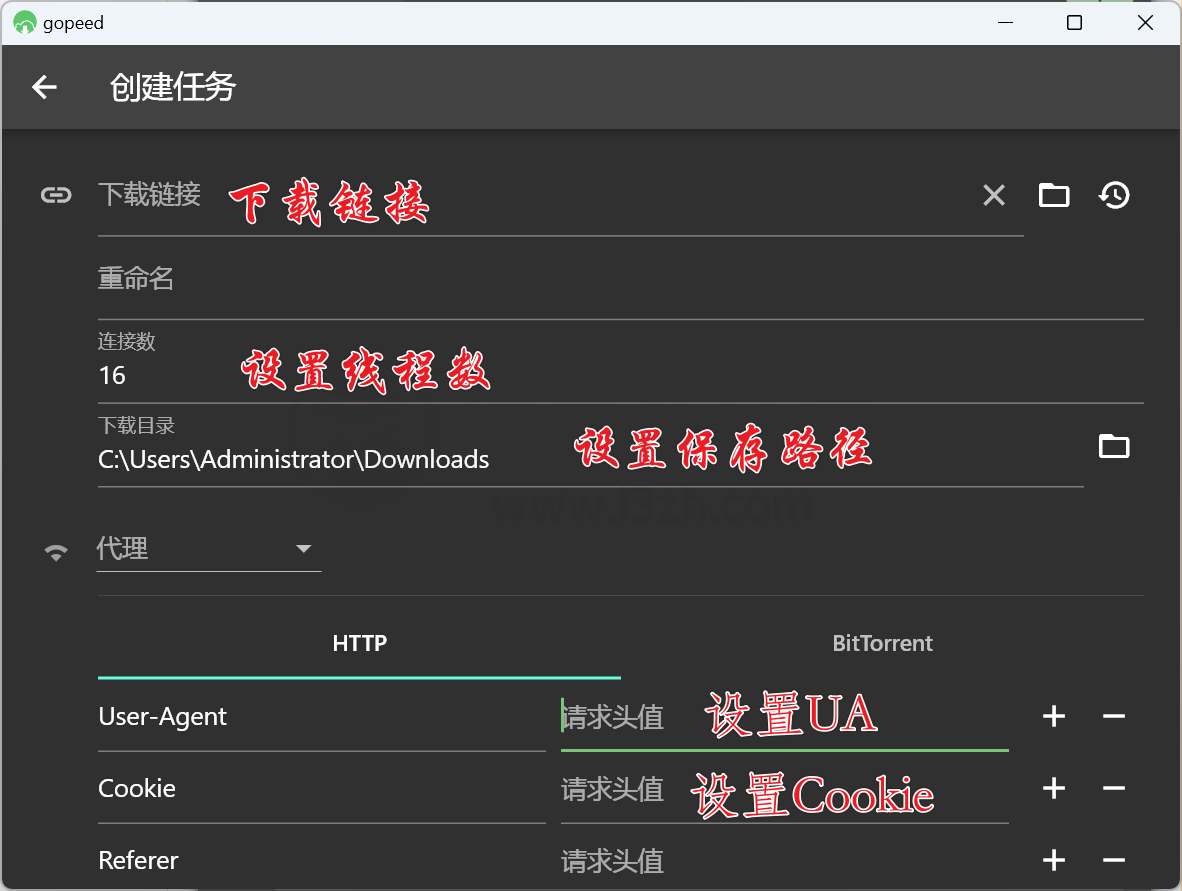This screenshot has height=891, width=1182.
Task: Click the link icon beside 下载链接 field
Action: click(56, 195)
